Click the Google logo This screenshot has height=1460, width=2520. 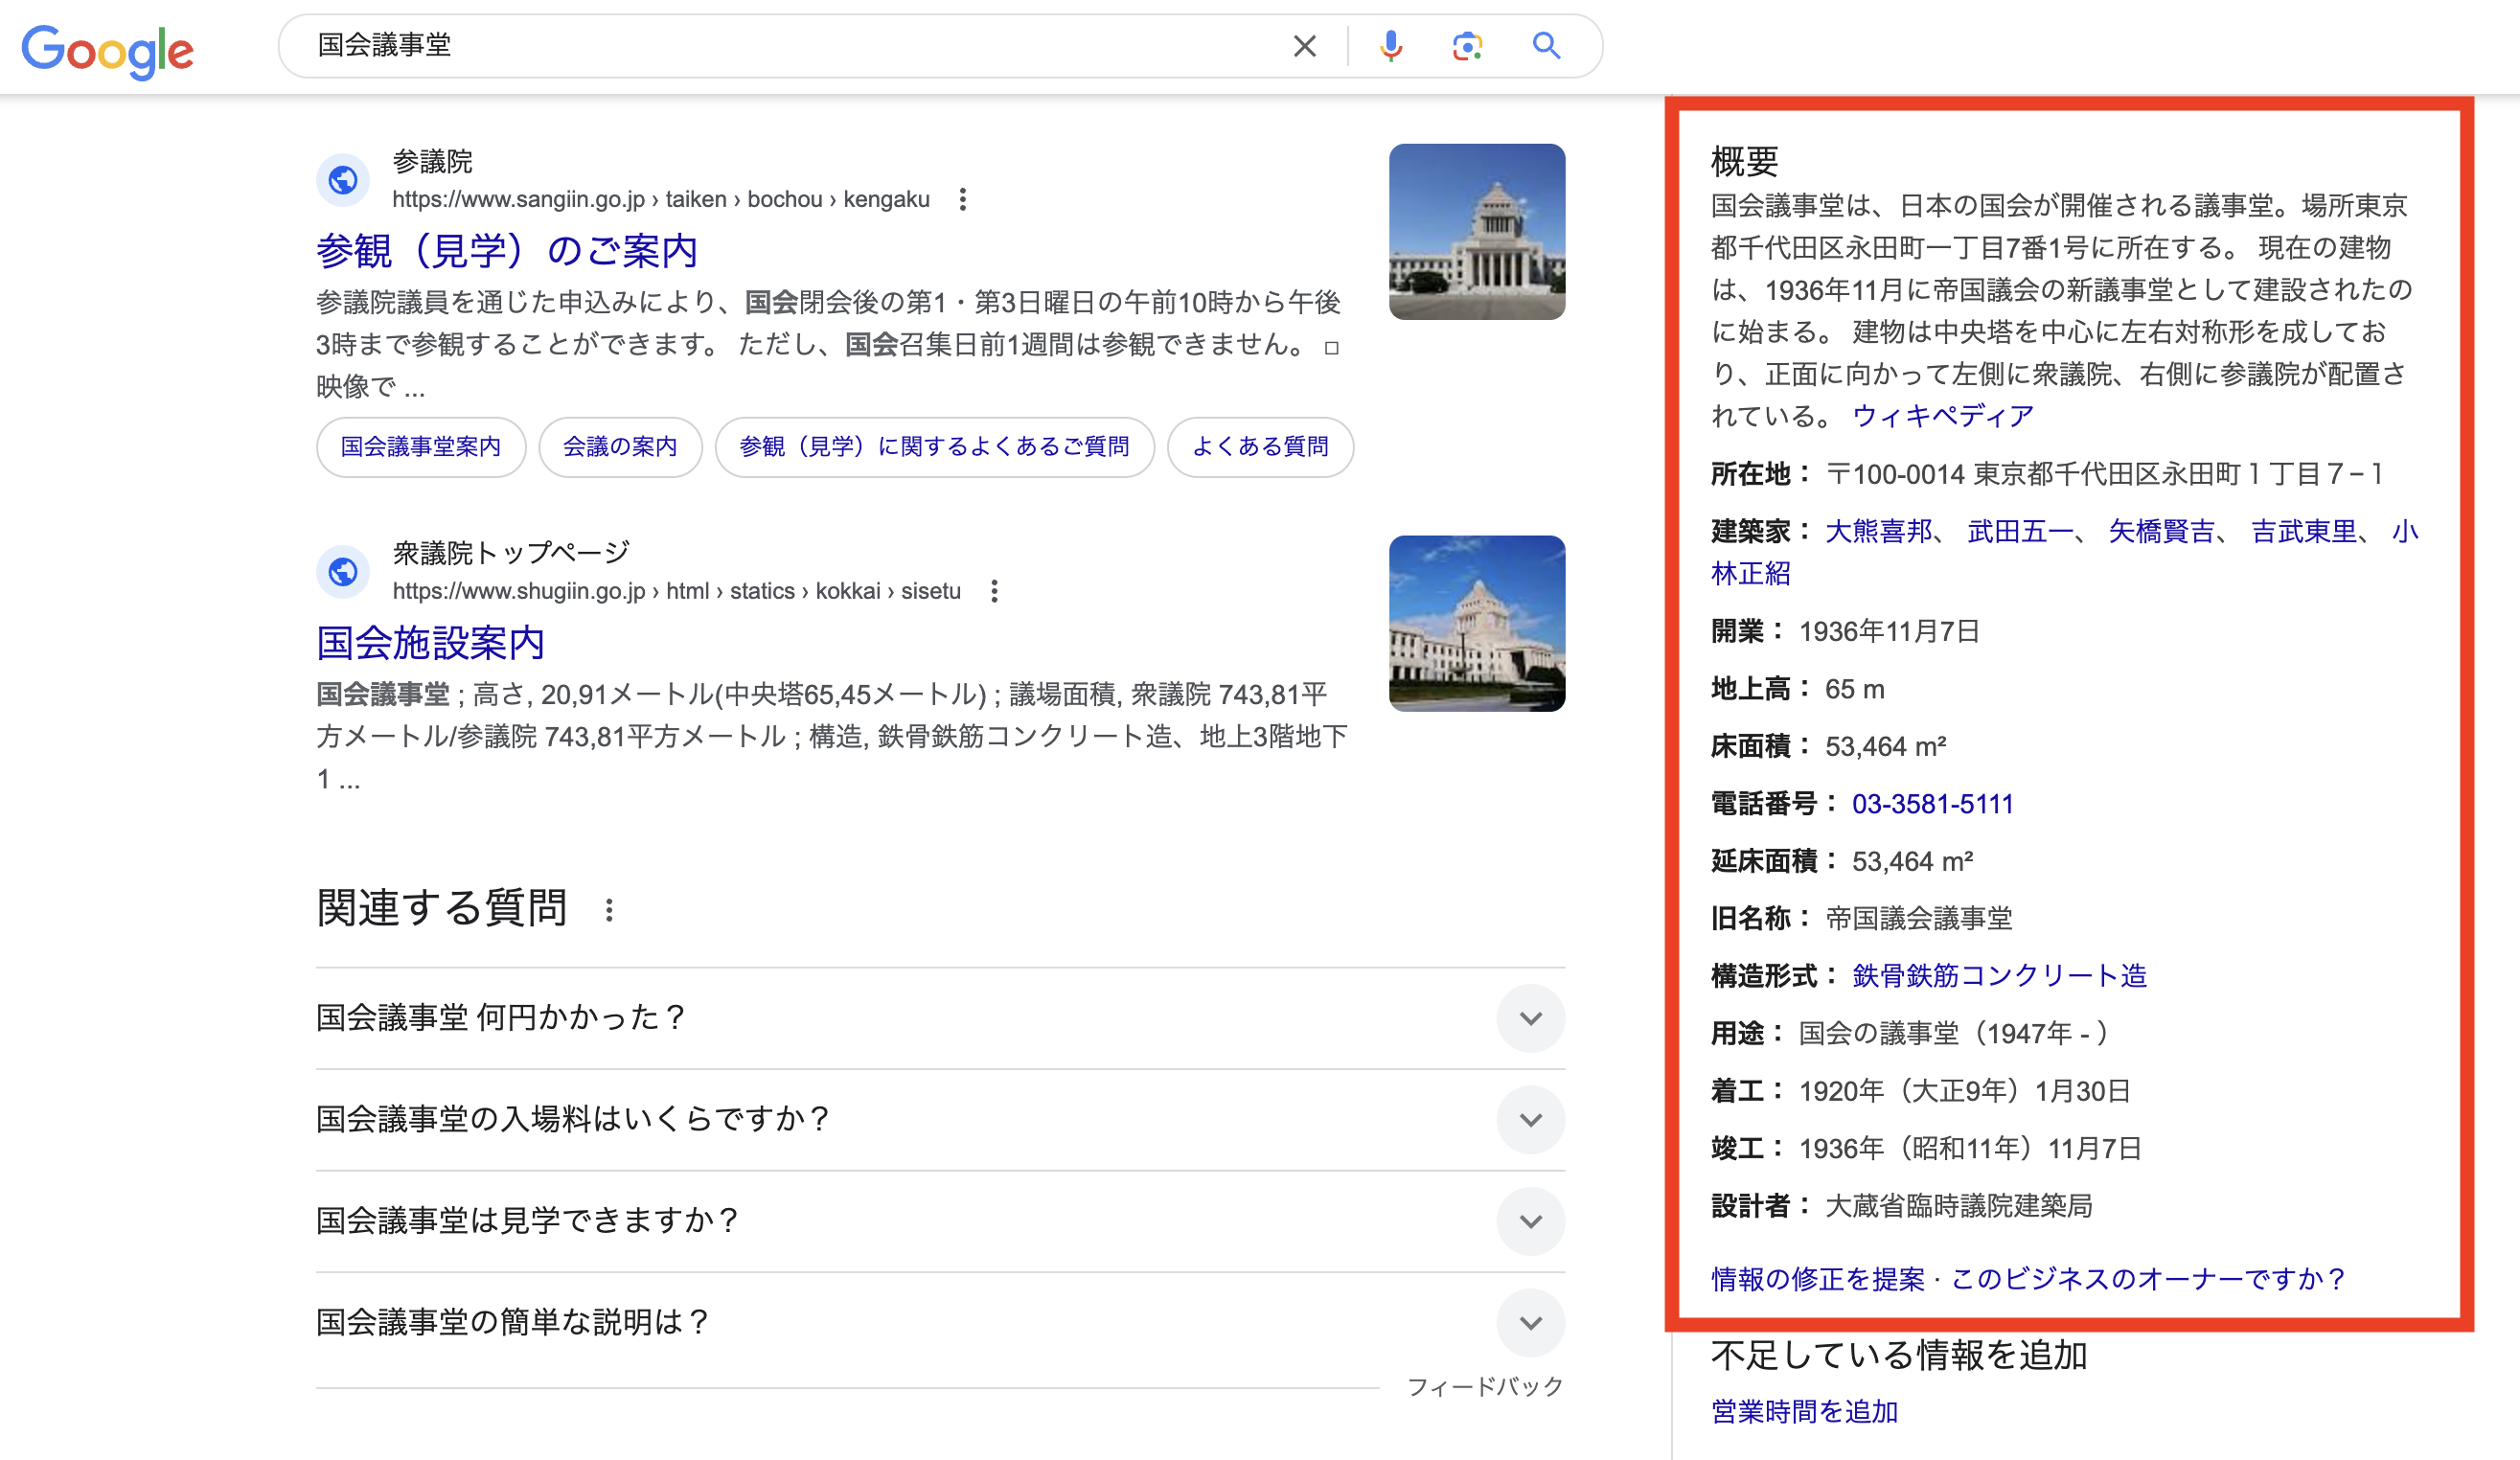pyautogui.click(x=108, y=50)
